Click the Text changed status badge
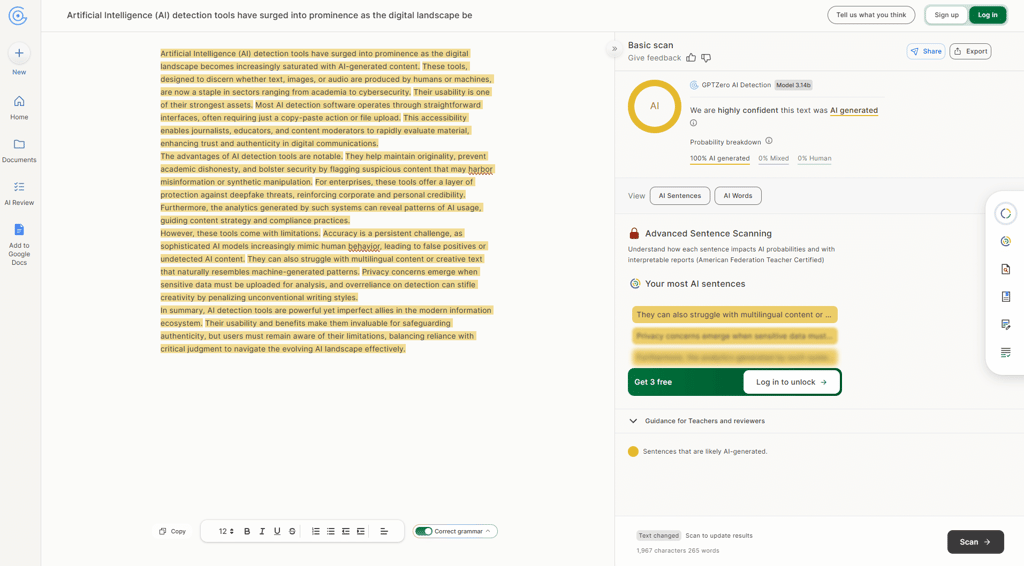Viewport: 1024px width, 566px height. pyautogui.click(x=658, y=536)
